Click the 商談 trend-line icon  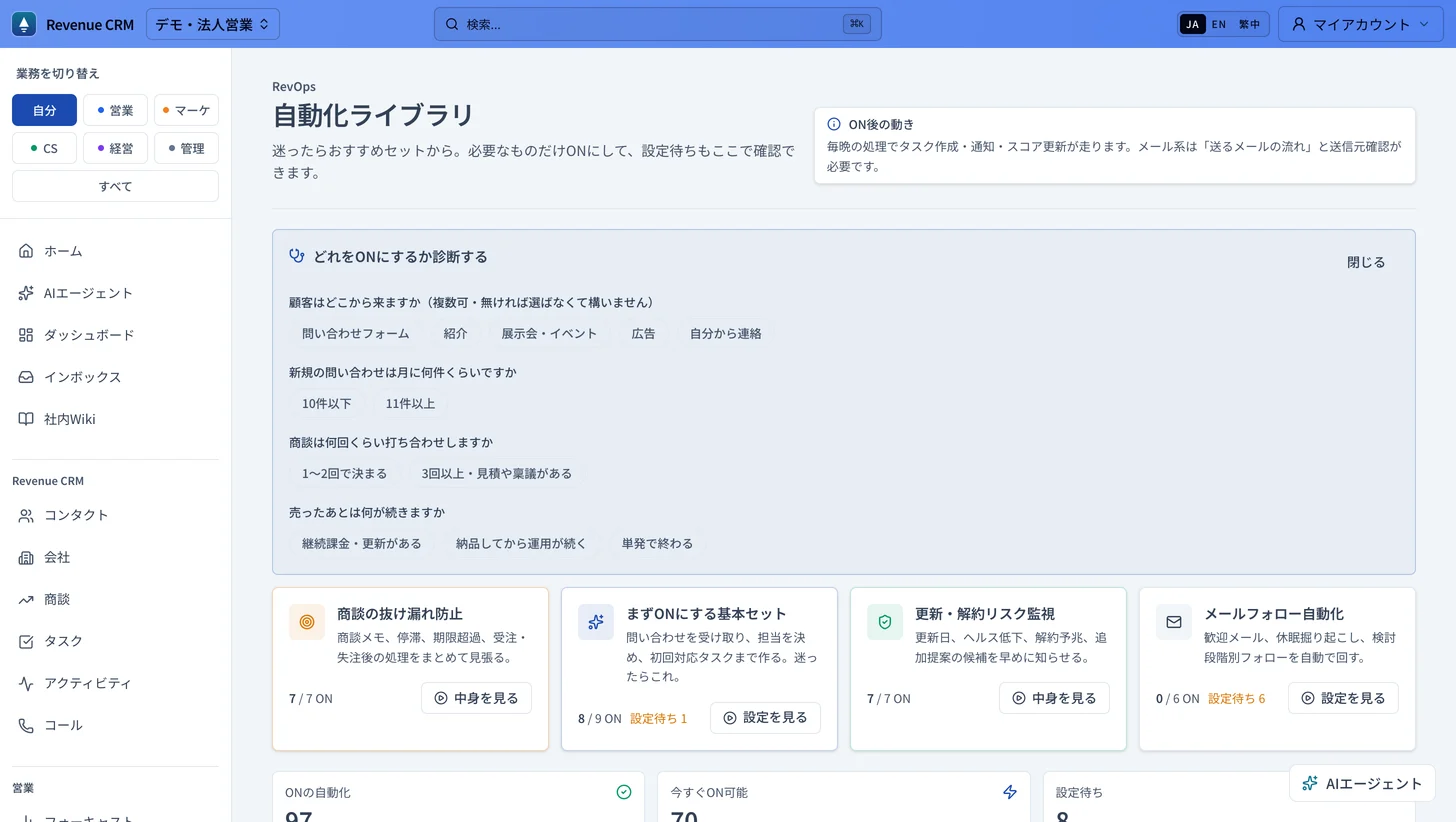[26, 599]
